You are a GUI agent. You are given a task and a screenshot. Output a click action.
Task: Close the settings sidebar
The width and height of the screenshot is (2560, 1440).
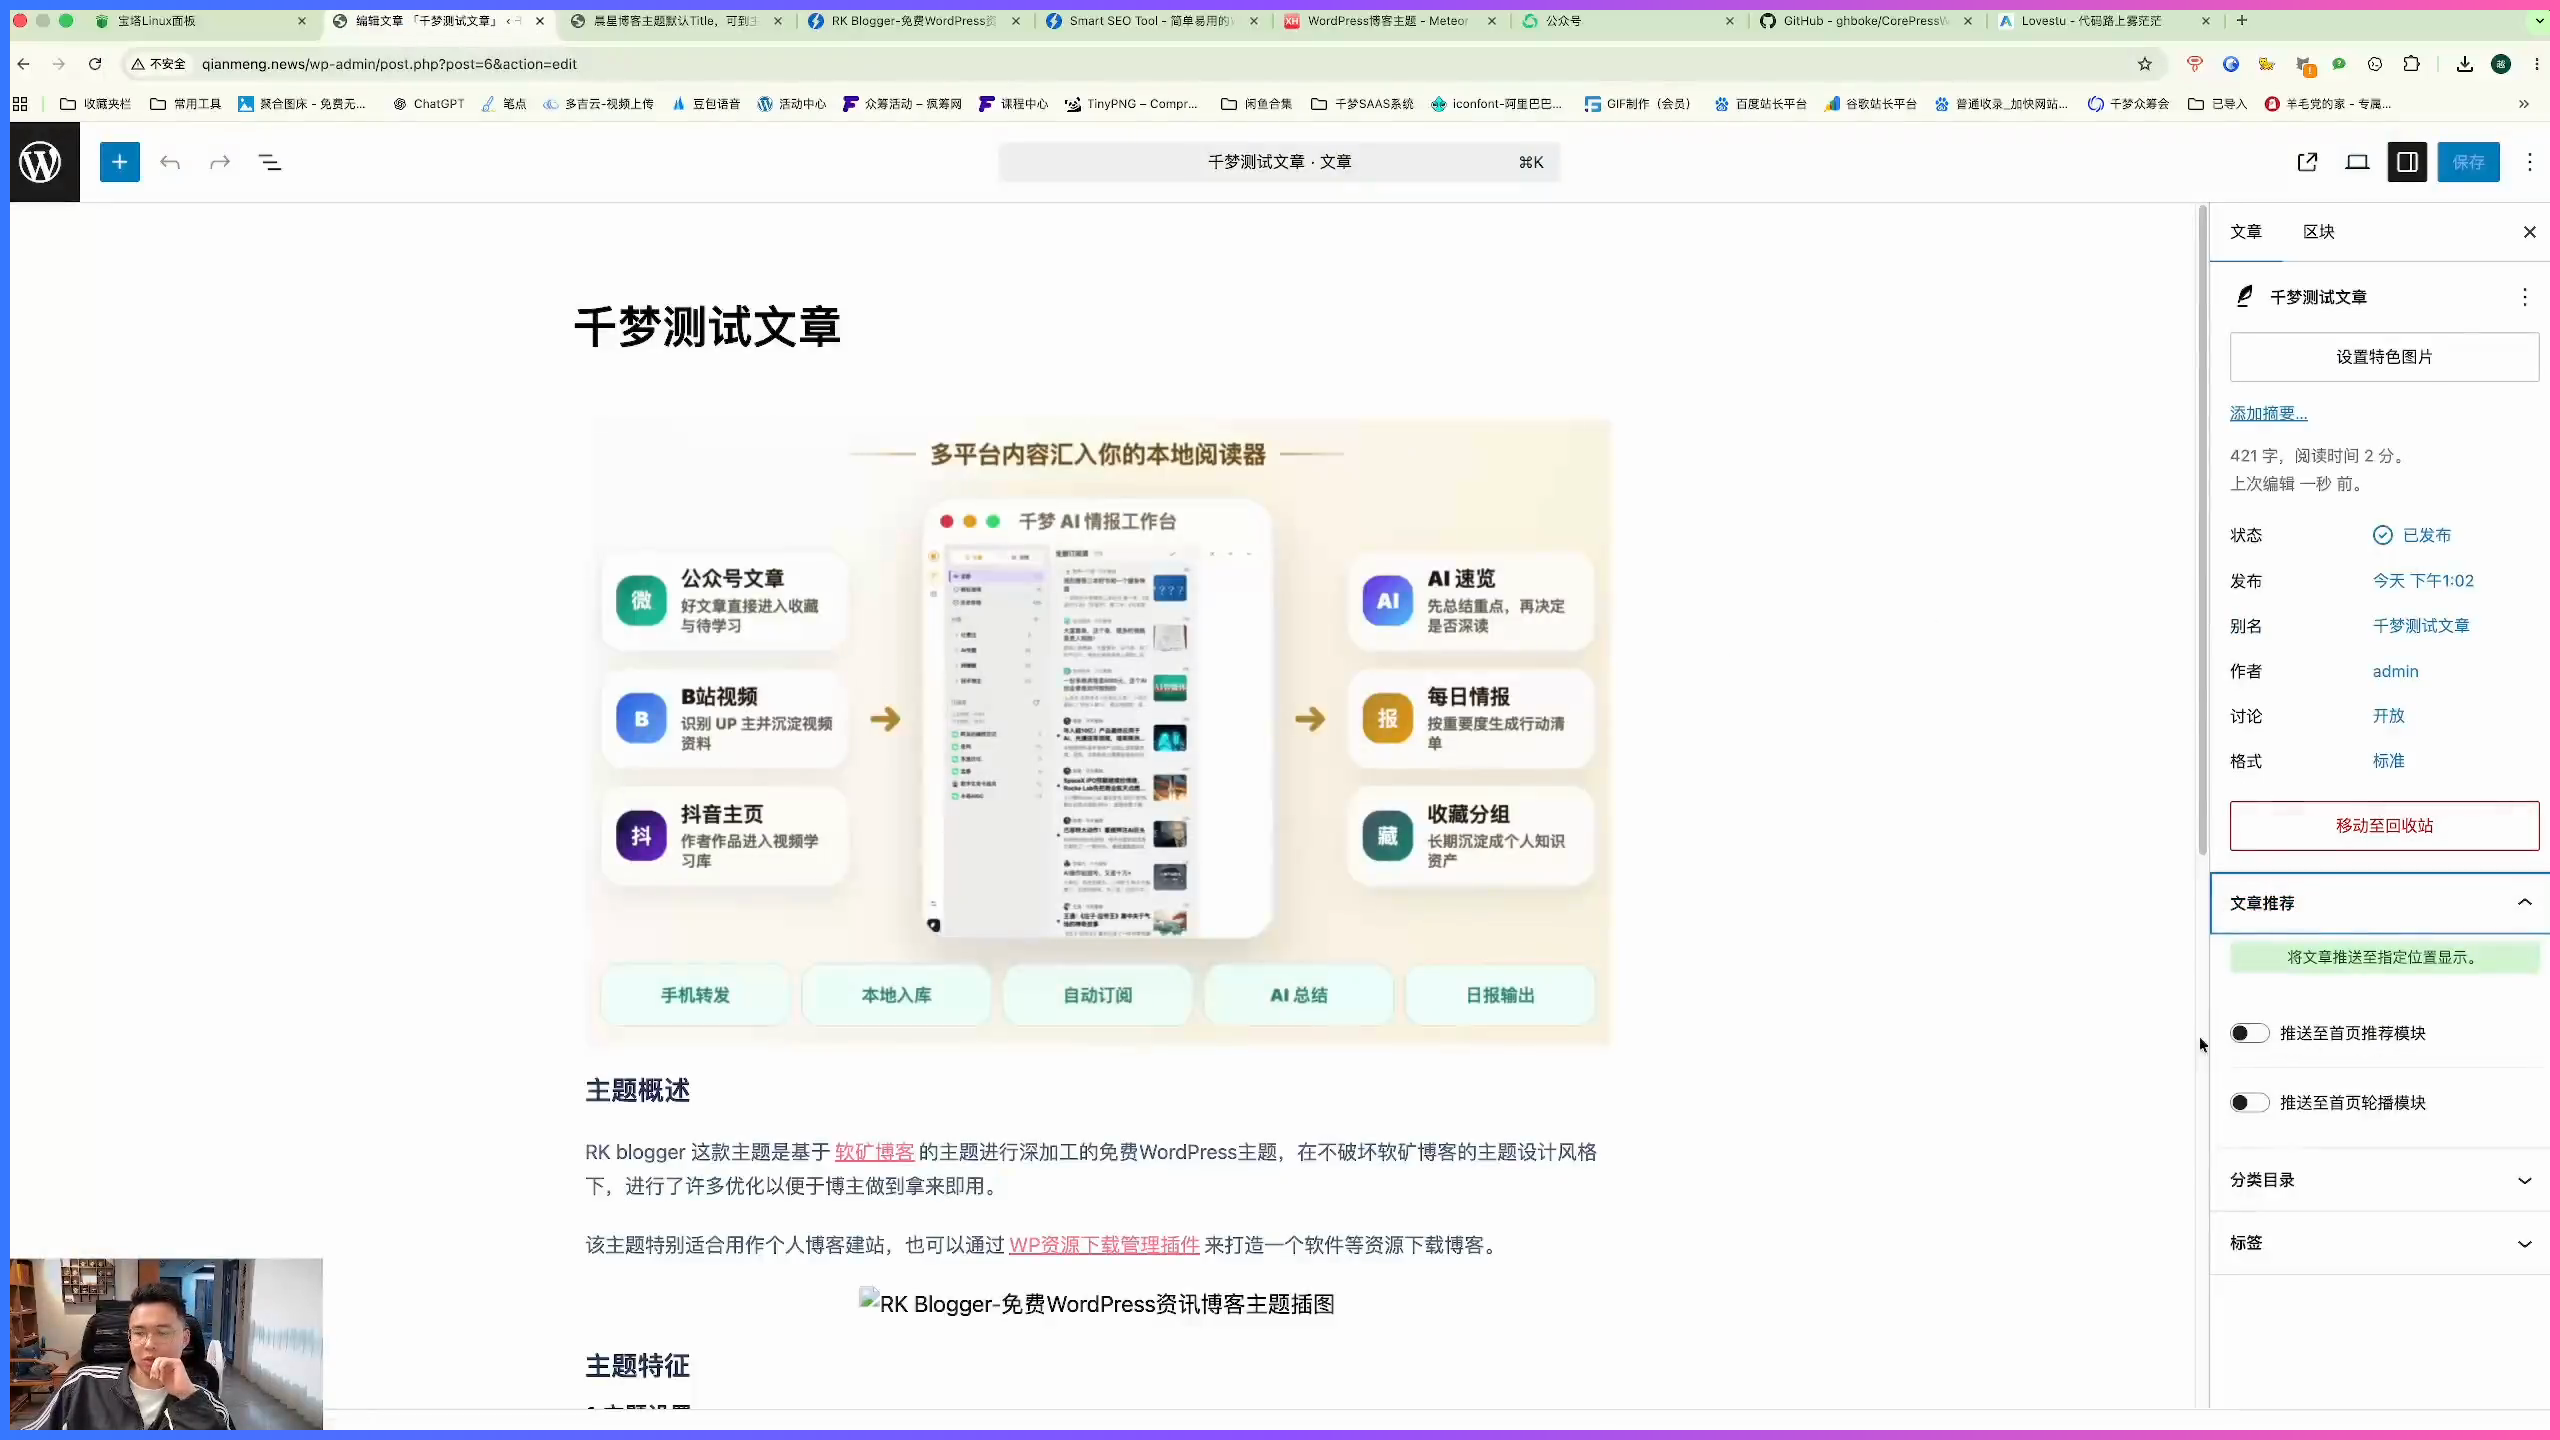pyautogui.click(x=2530, y=232)
